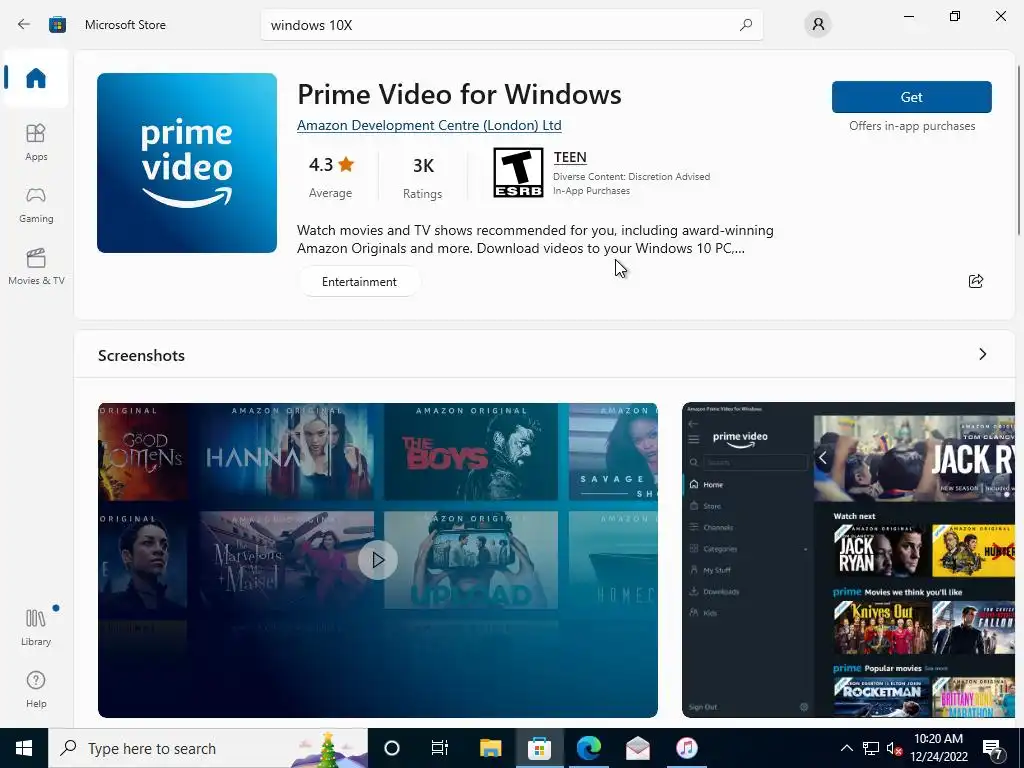Open the second Prime Video app screenshot

pos(848,560)
